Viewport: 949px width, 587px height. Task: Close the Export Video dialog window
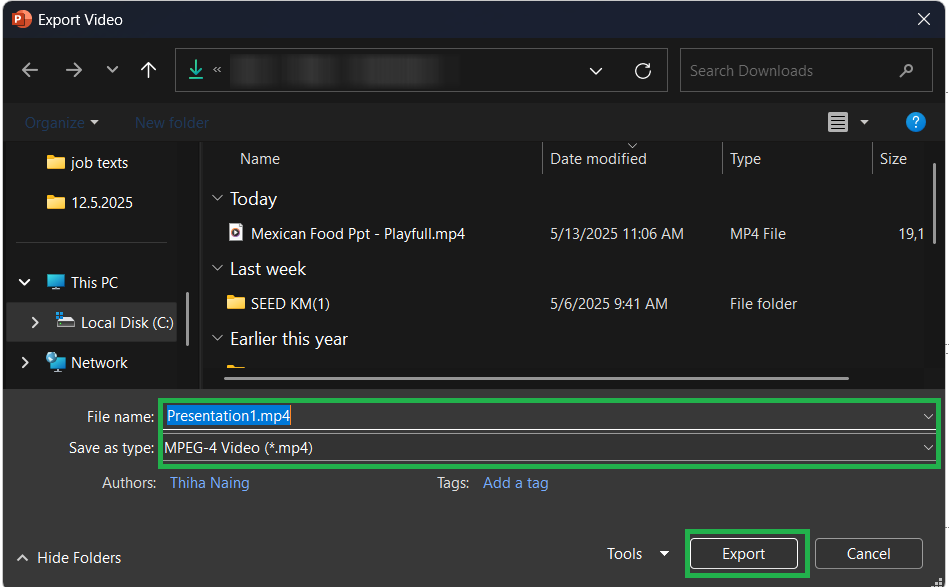coord(924,19)
